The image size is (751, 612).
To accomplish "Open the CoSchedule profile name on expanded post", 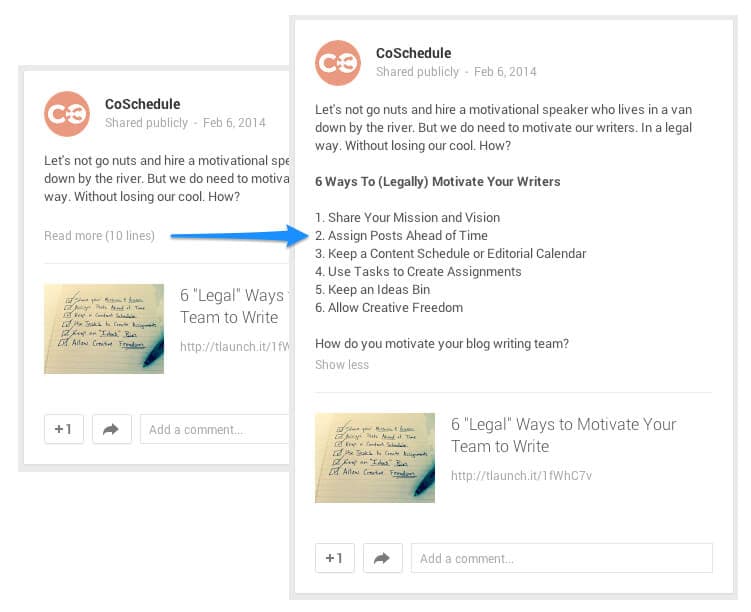I will pyautogui.click(x=413, y=53).
